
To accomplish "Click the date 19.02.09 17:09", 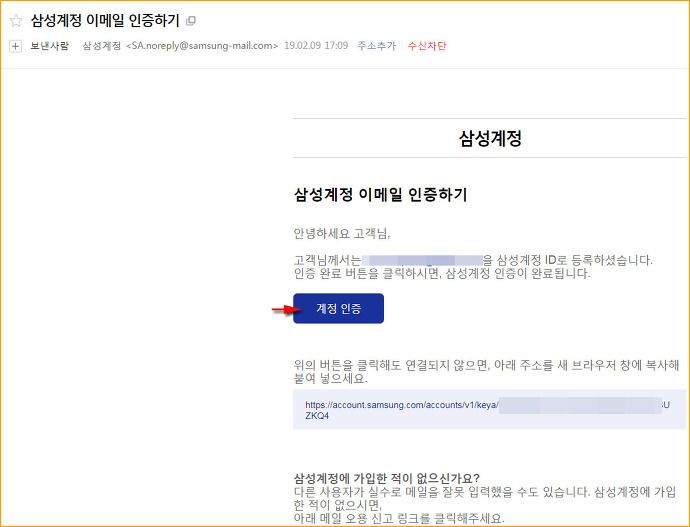I will [316, 46].
